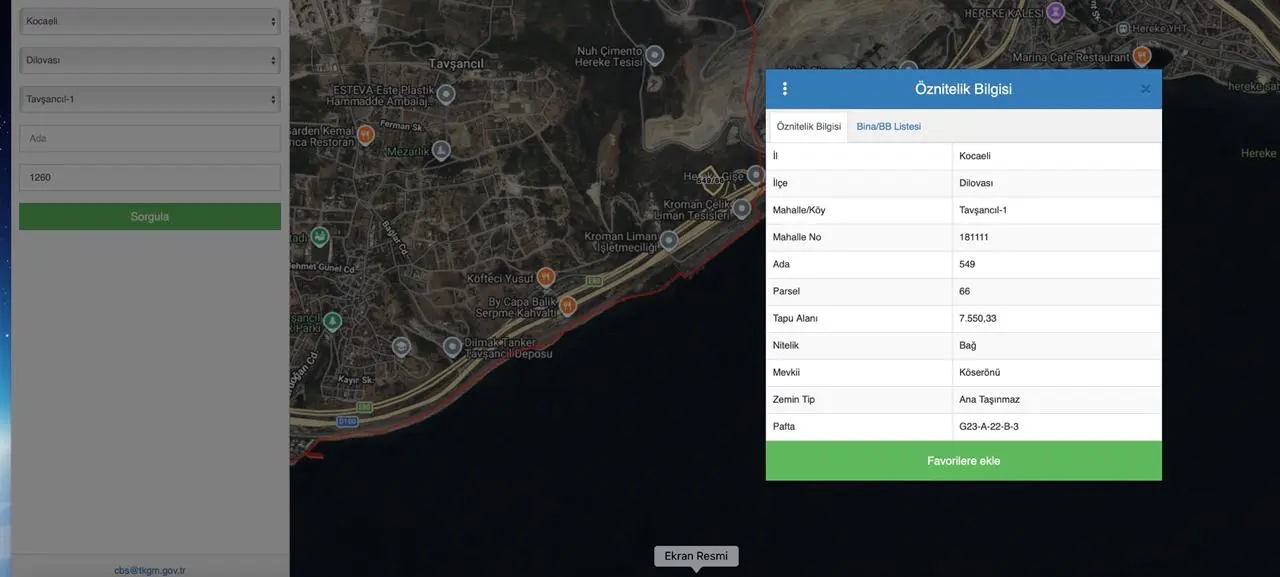Select the Mezarlık map marker
The height and width of the screenshot is (577, 1280).
[440, 152]
